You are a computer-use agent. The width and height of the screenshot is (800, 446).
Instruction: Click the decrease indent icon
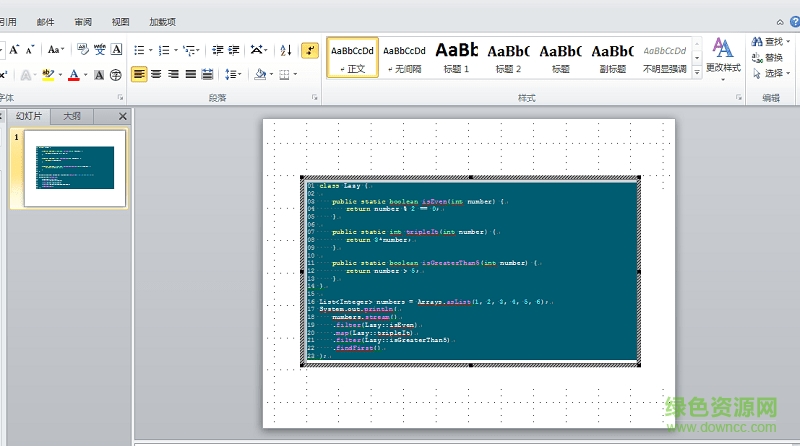[218, 49]
